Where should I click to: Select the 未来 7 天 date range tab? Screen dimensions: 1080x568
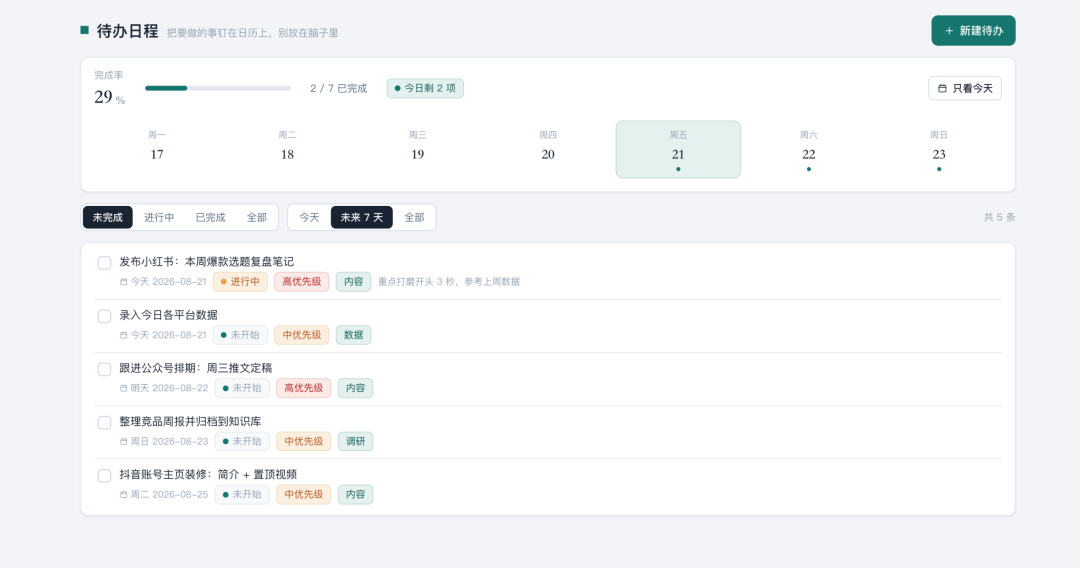362,218
